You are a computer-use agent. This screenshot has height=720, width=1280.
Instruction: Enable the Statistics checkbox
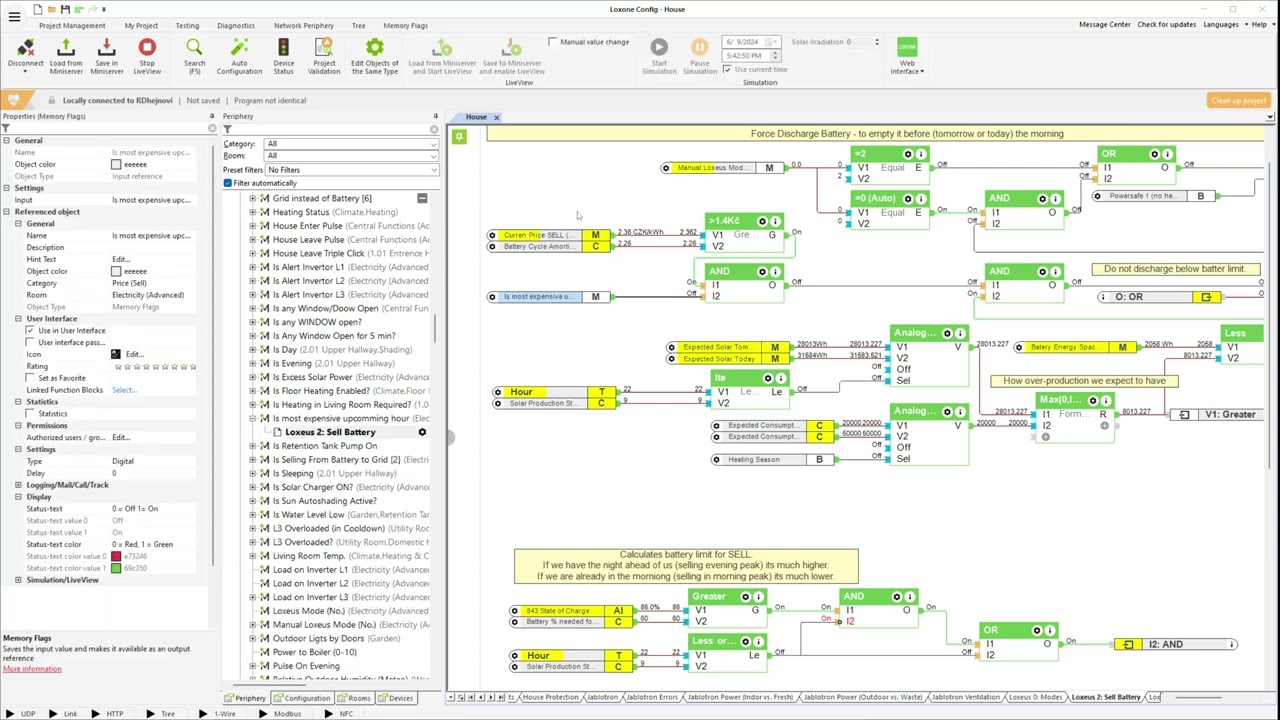(31, 413)
